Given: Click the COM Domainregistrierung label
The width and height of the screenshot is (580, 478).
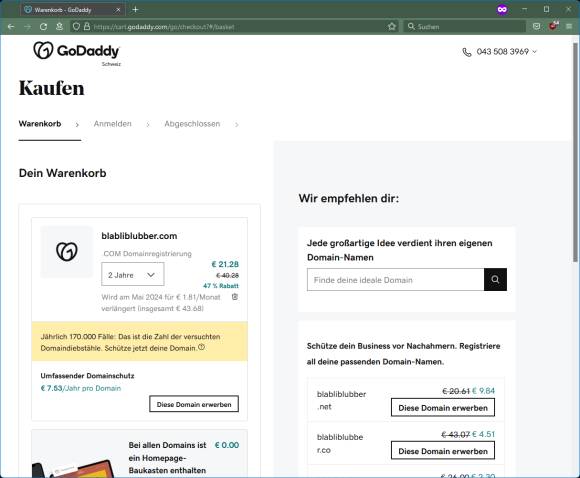Looking at the screenshot, I should coord(147,253).
